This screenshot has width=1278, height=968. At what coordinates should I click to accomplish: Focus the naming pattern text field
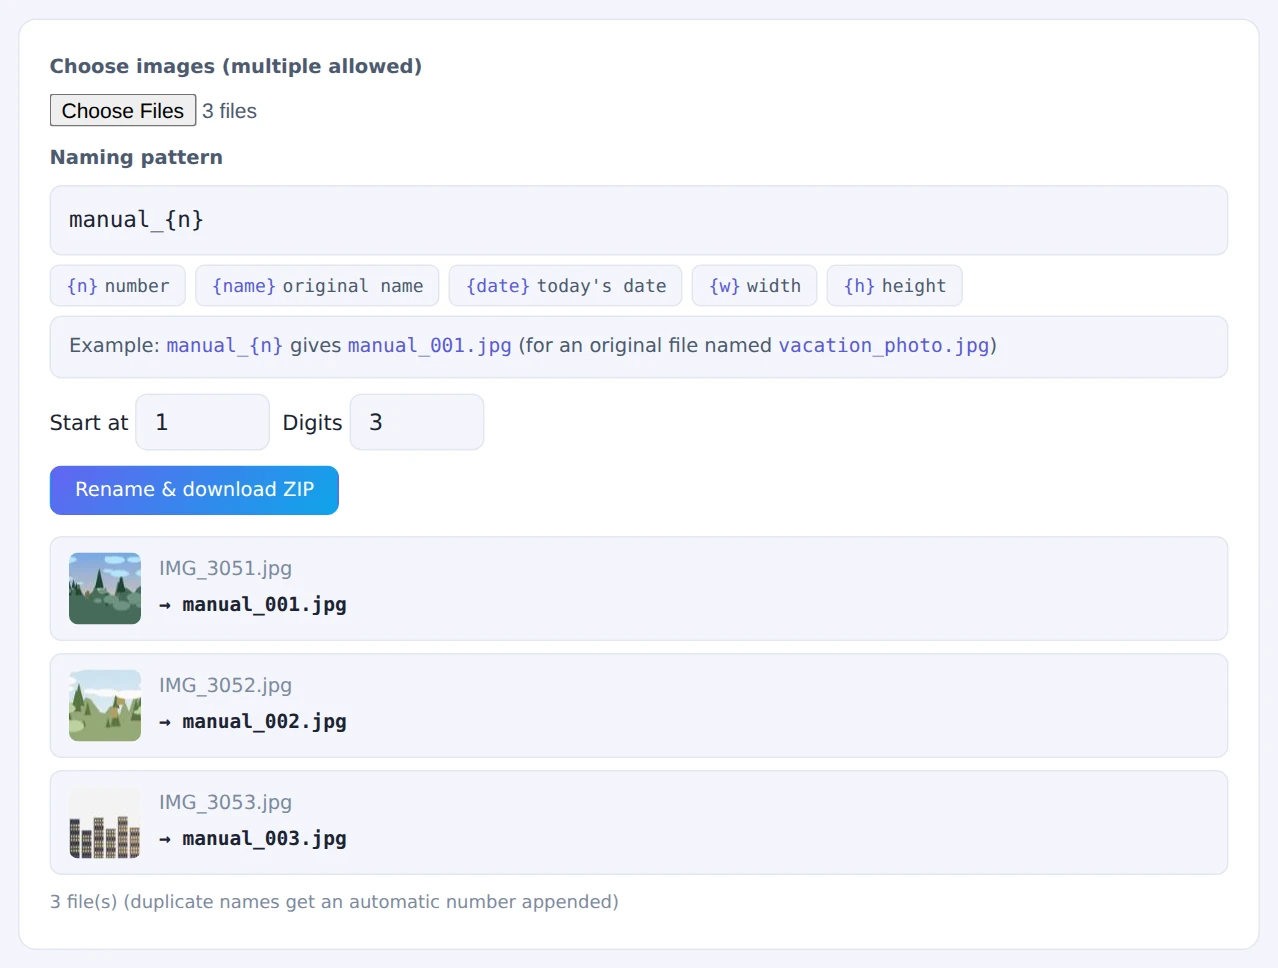[x=638, y=220]
